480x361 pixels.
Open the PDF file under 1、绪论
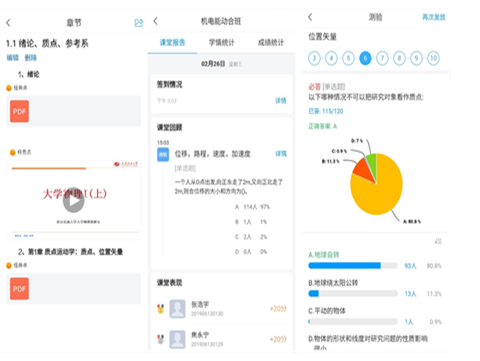(19, 111)
